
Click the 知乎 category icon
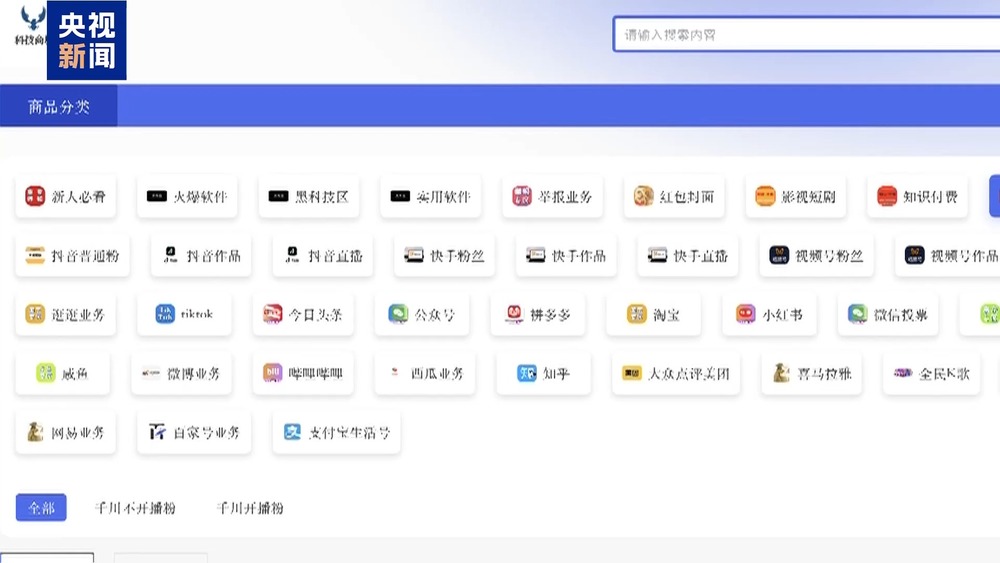click(527, 373)
